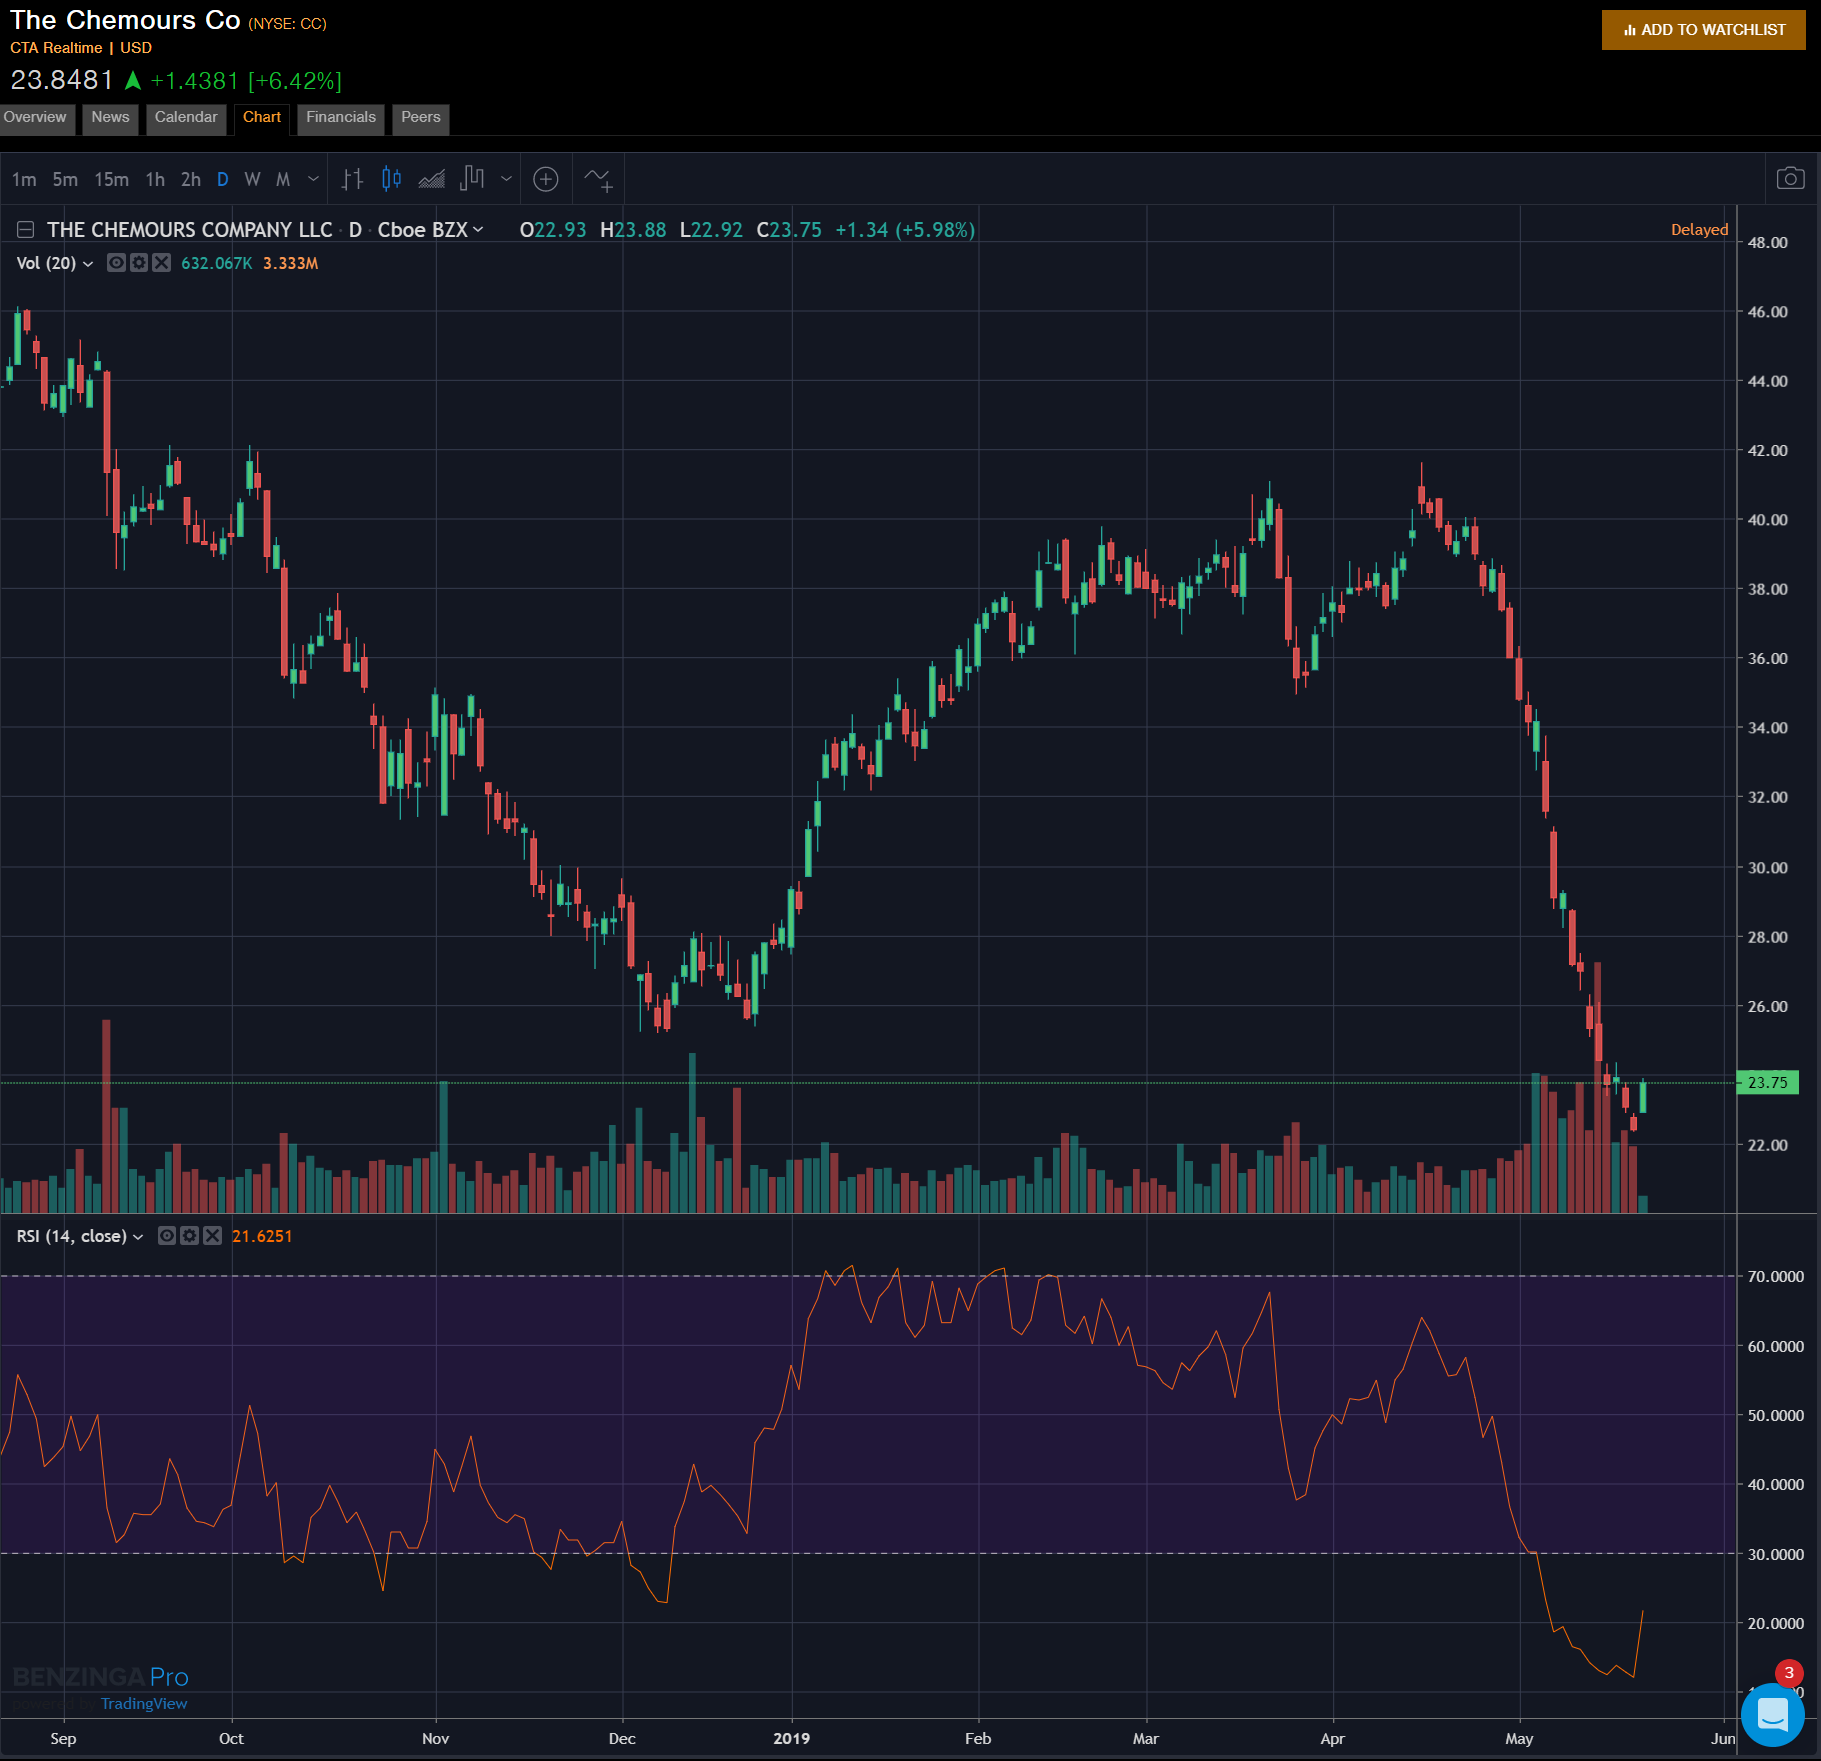Select the step-line chart style icon
1821x1761 pixels.
point(472,179)
